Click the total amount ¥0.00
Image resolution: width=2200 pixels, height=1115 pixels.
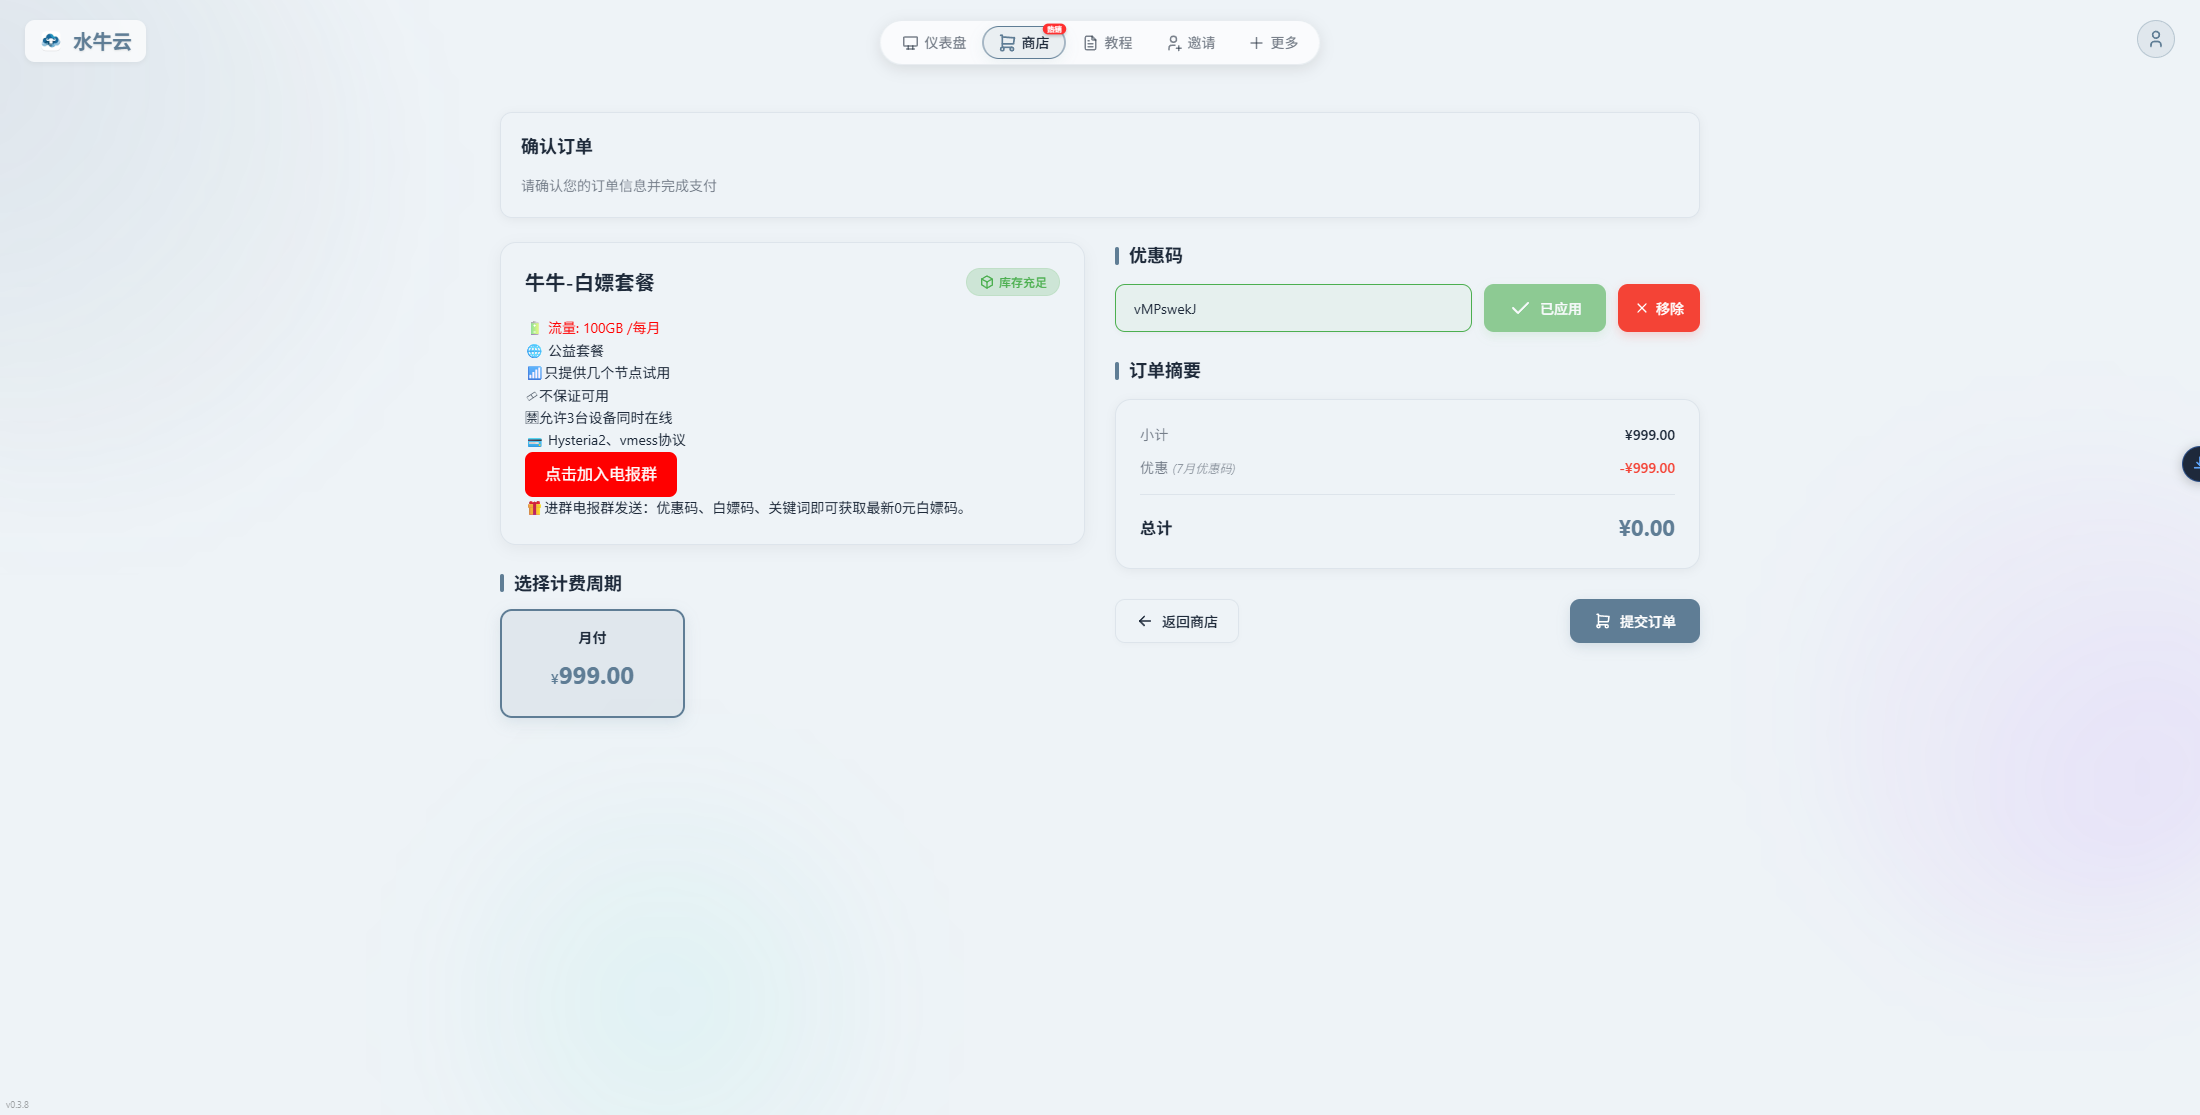(1646, 528)
